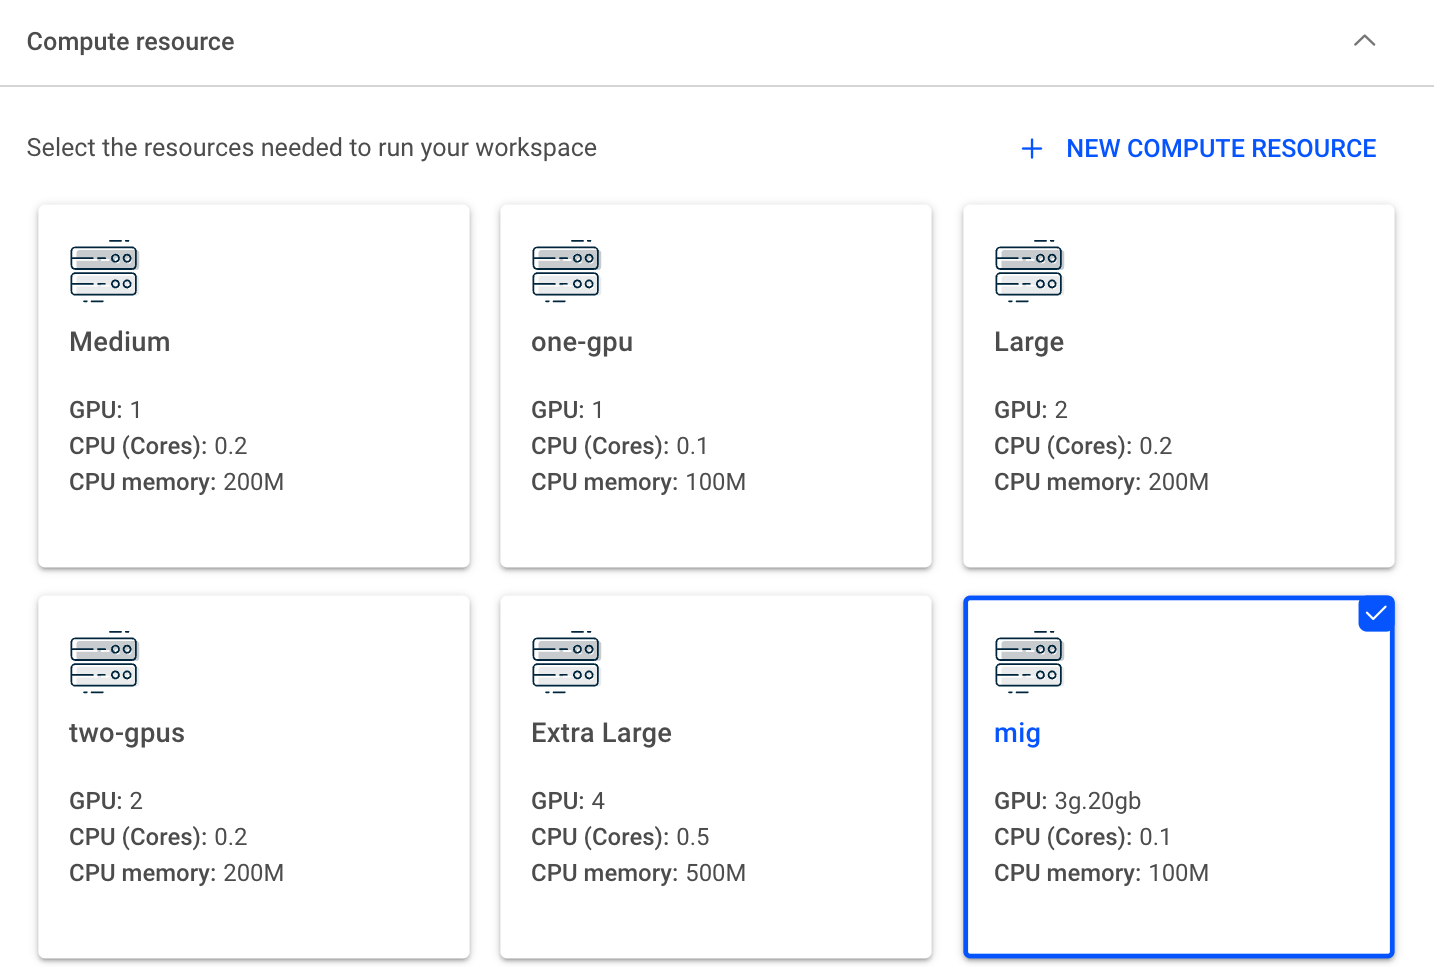Image resolution: width=1434 pixels, height=978 pixels.
Task: Pick the two-gpus resource title
Action: point(127,734)
